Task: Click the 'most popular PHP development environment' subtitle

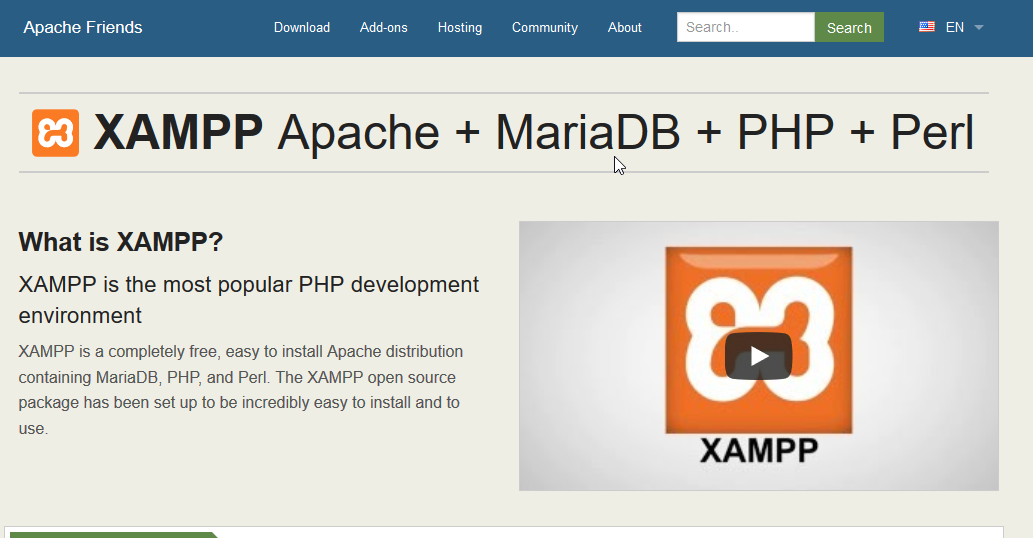Action: pyautogui.click(x=248, y=300)
